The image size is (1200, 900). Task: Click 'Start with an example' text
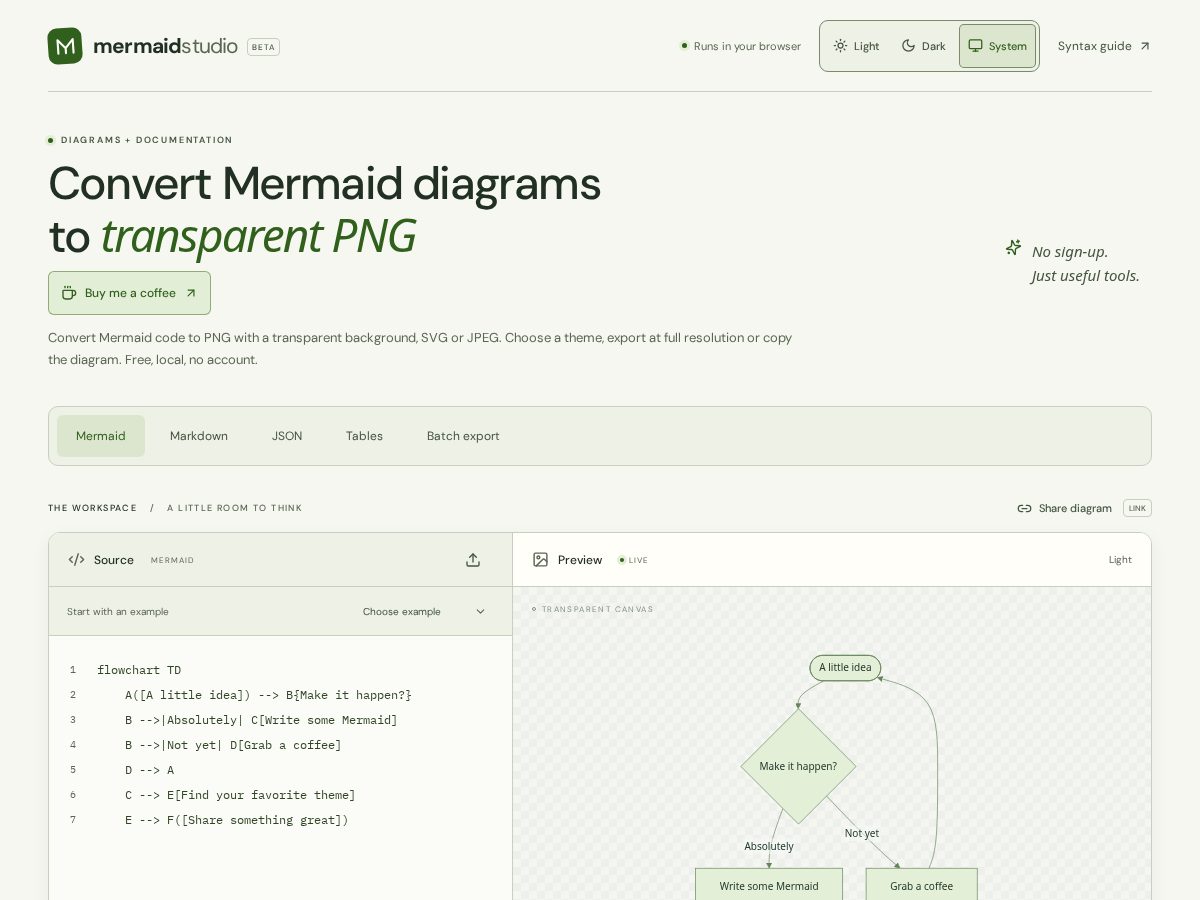[118, 611]
